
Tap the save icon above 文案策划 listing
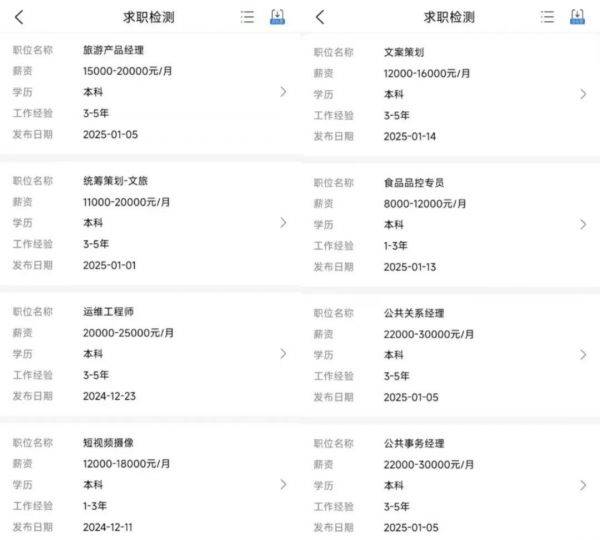[577, 17]
